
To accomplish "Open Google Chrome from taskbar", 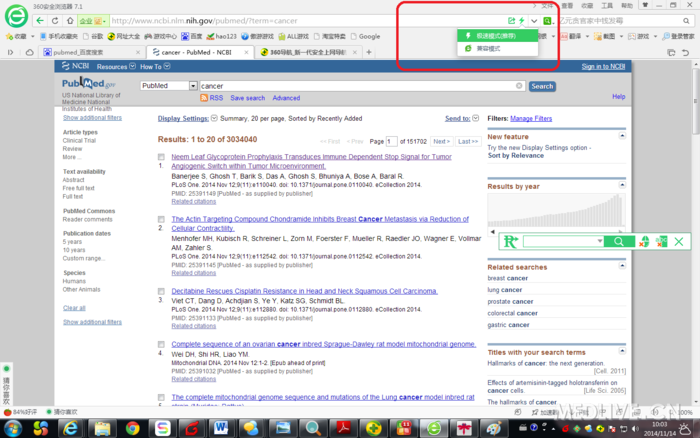I will click(x=132, y=429).
